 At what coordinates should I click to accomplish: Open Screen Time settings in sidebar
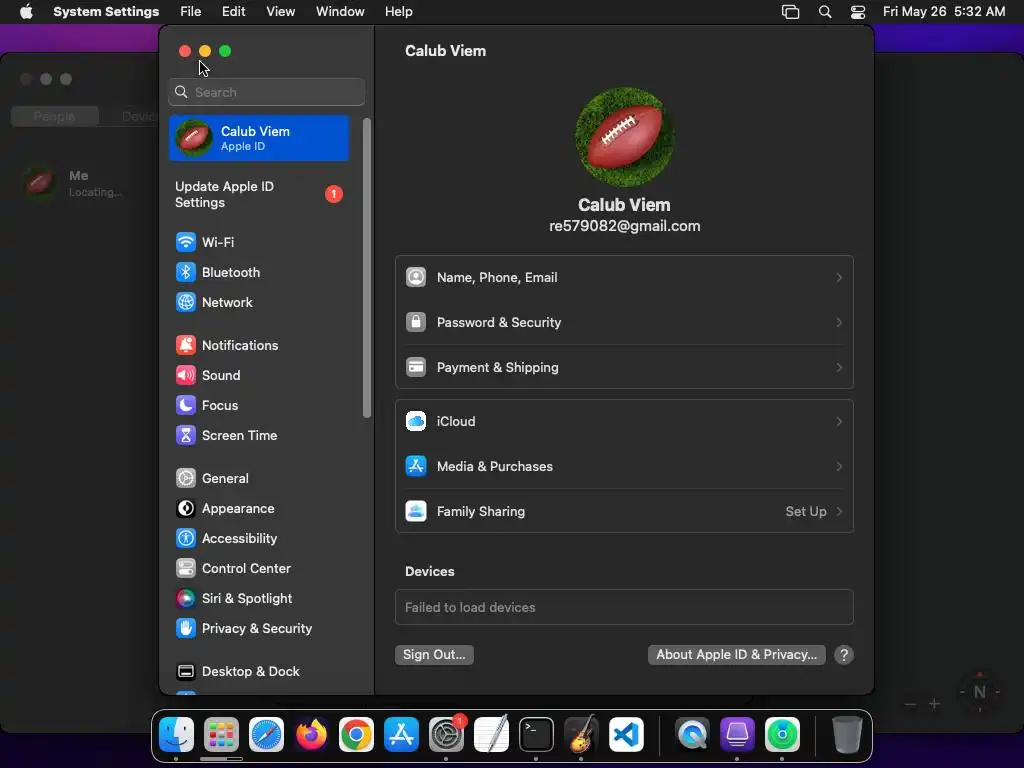click(x=259, y=436)
